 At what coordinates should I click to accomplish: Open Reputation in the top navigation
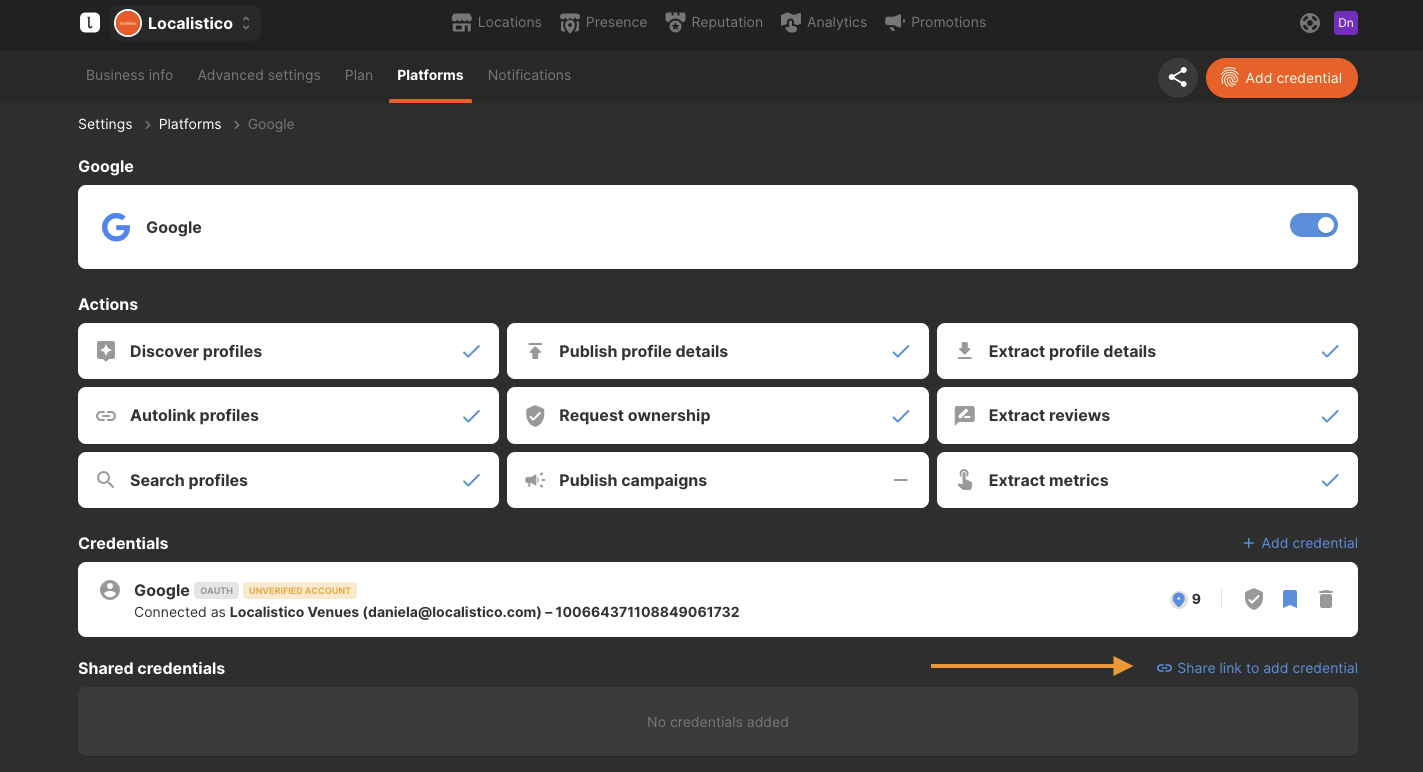[714, 22]
